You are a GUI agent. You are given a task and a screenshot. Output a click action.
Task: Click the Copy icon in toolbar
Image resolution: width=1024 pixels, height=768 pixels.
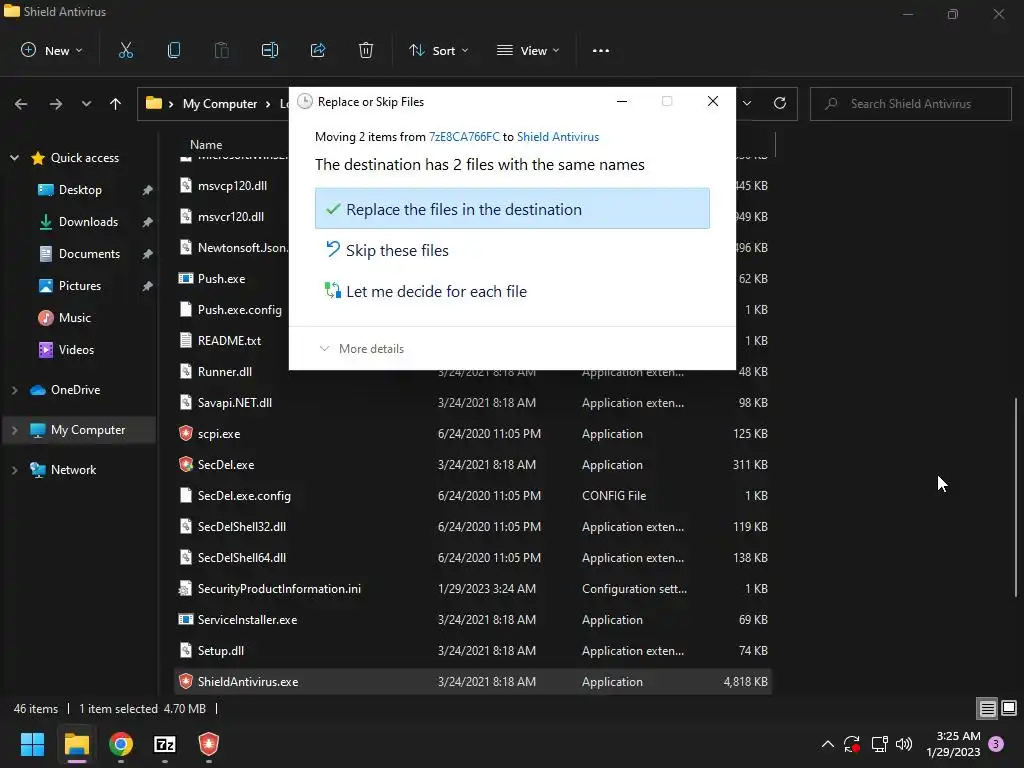point(174,50)
